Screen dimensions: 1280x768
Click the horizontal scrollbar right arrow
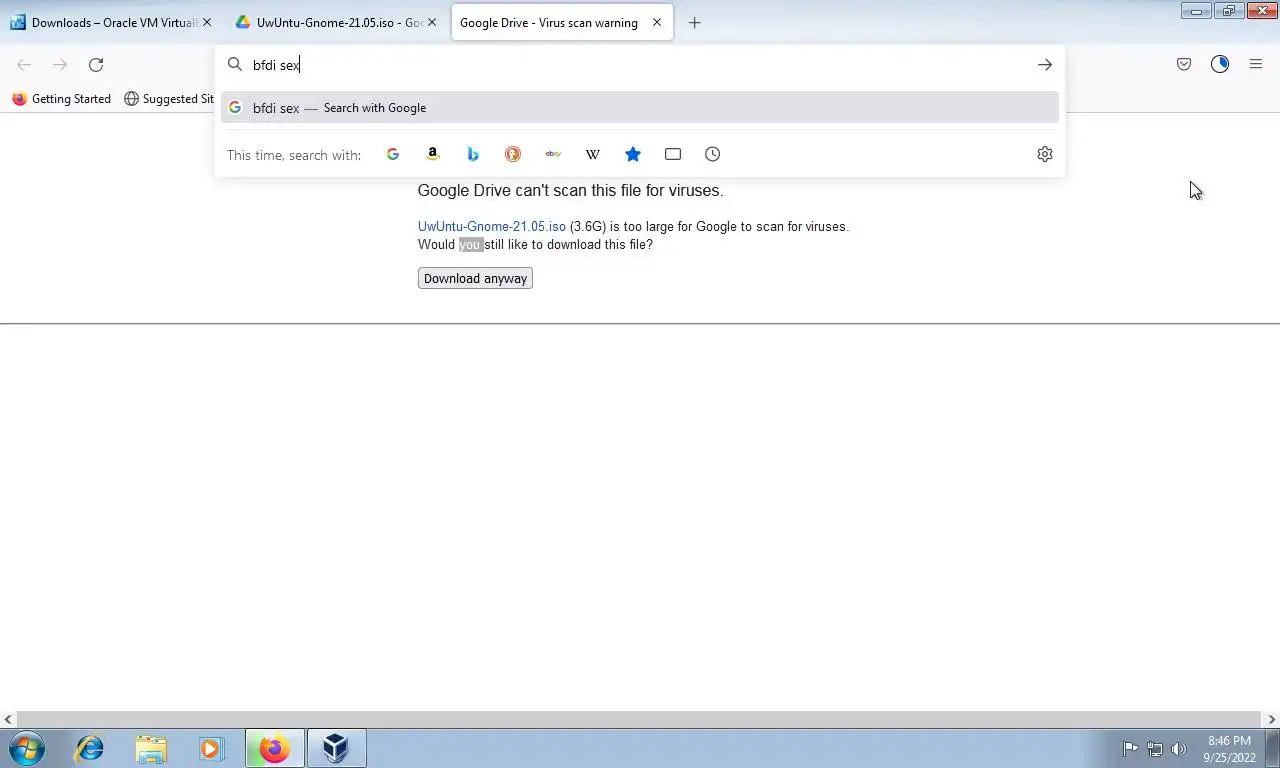(x=1272, y=719)
